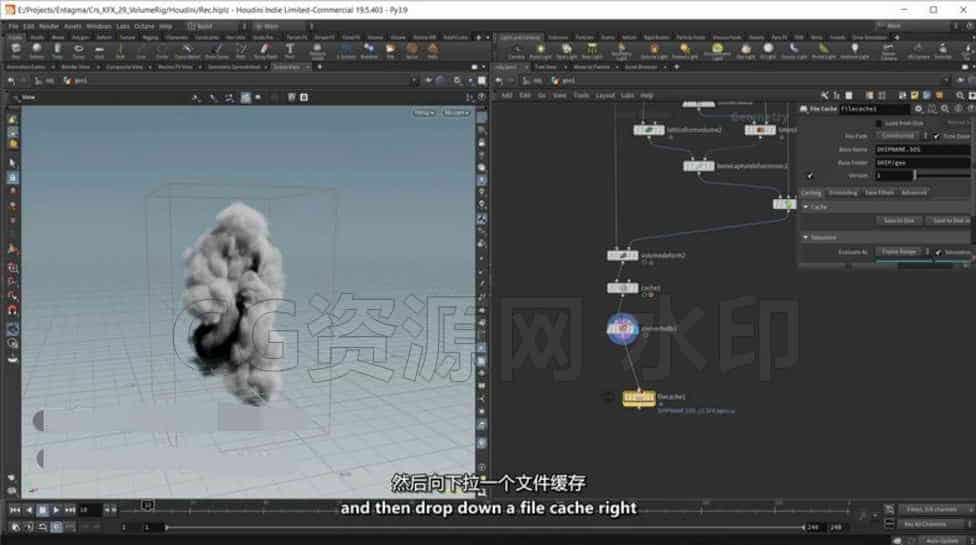
Task: Click the network editor find magnifier icon
Action: click(x=960, y=95)
